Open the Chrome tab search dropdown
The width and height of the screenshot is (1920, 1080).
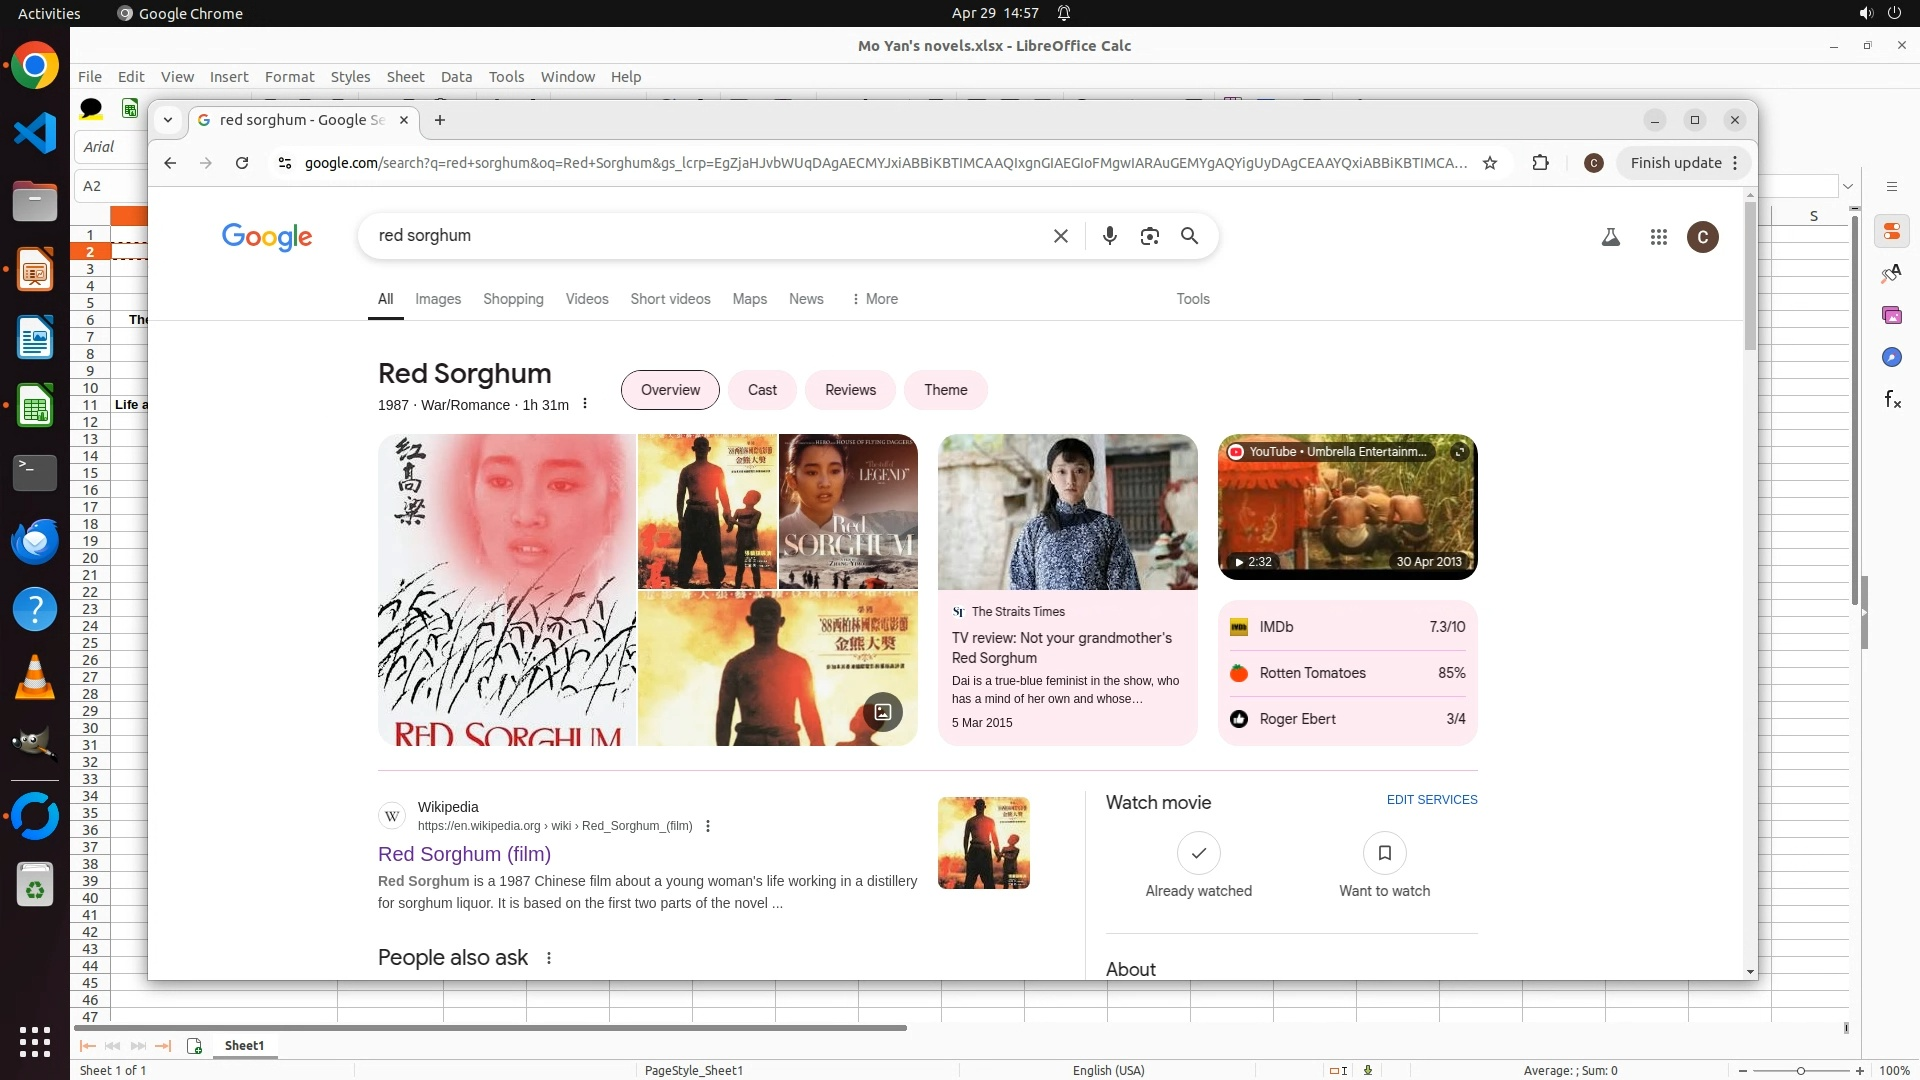click(168, 120)
